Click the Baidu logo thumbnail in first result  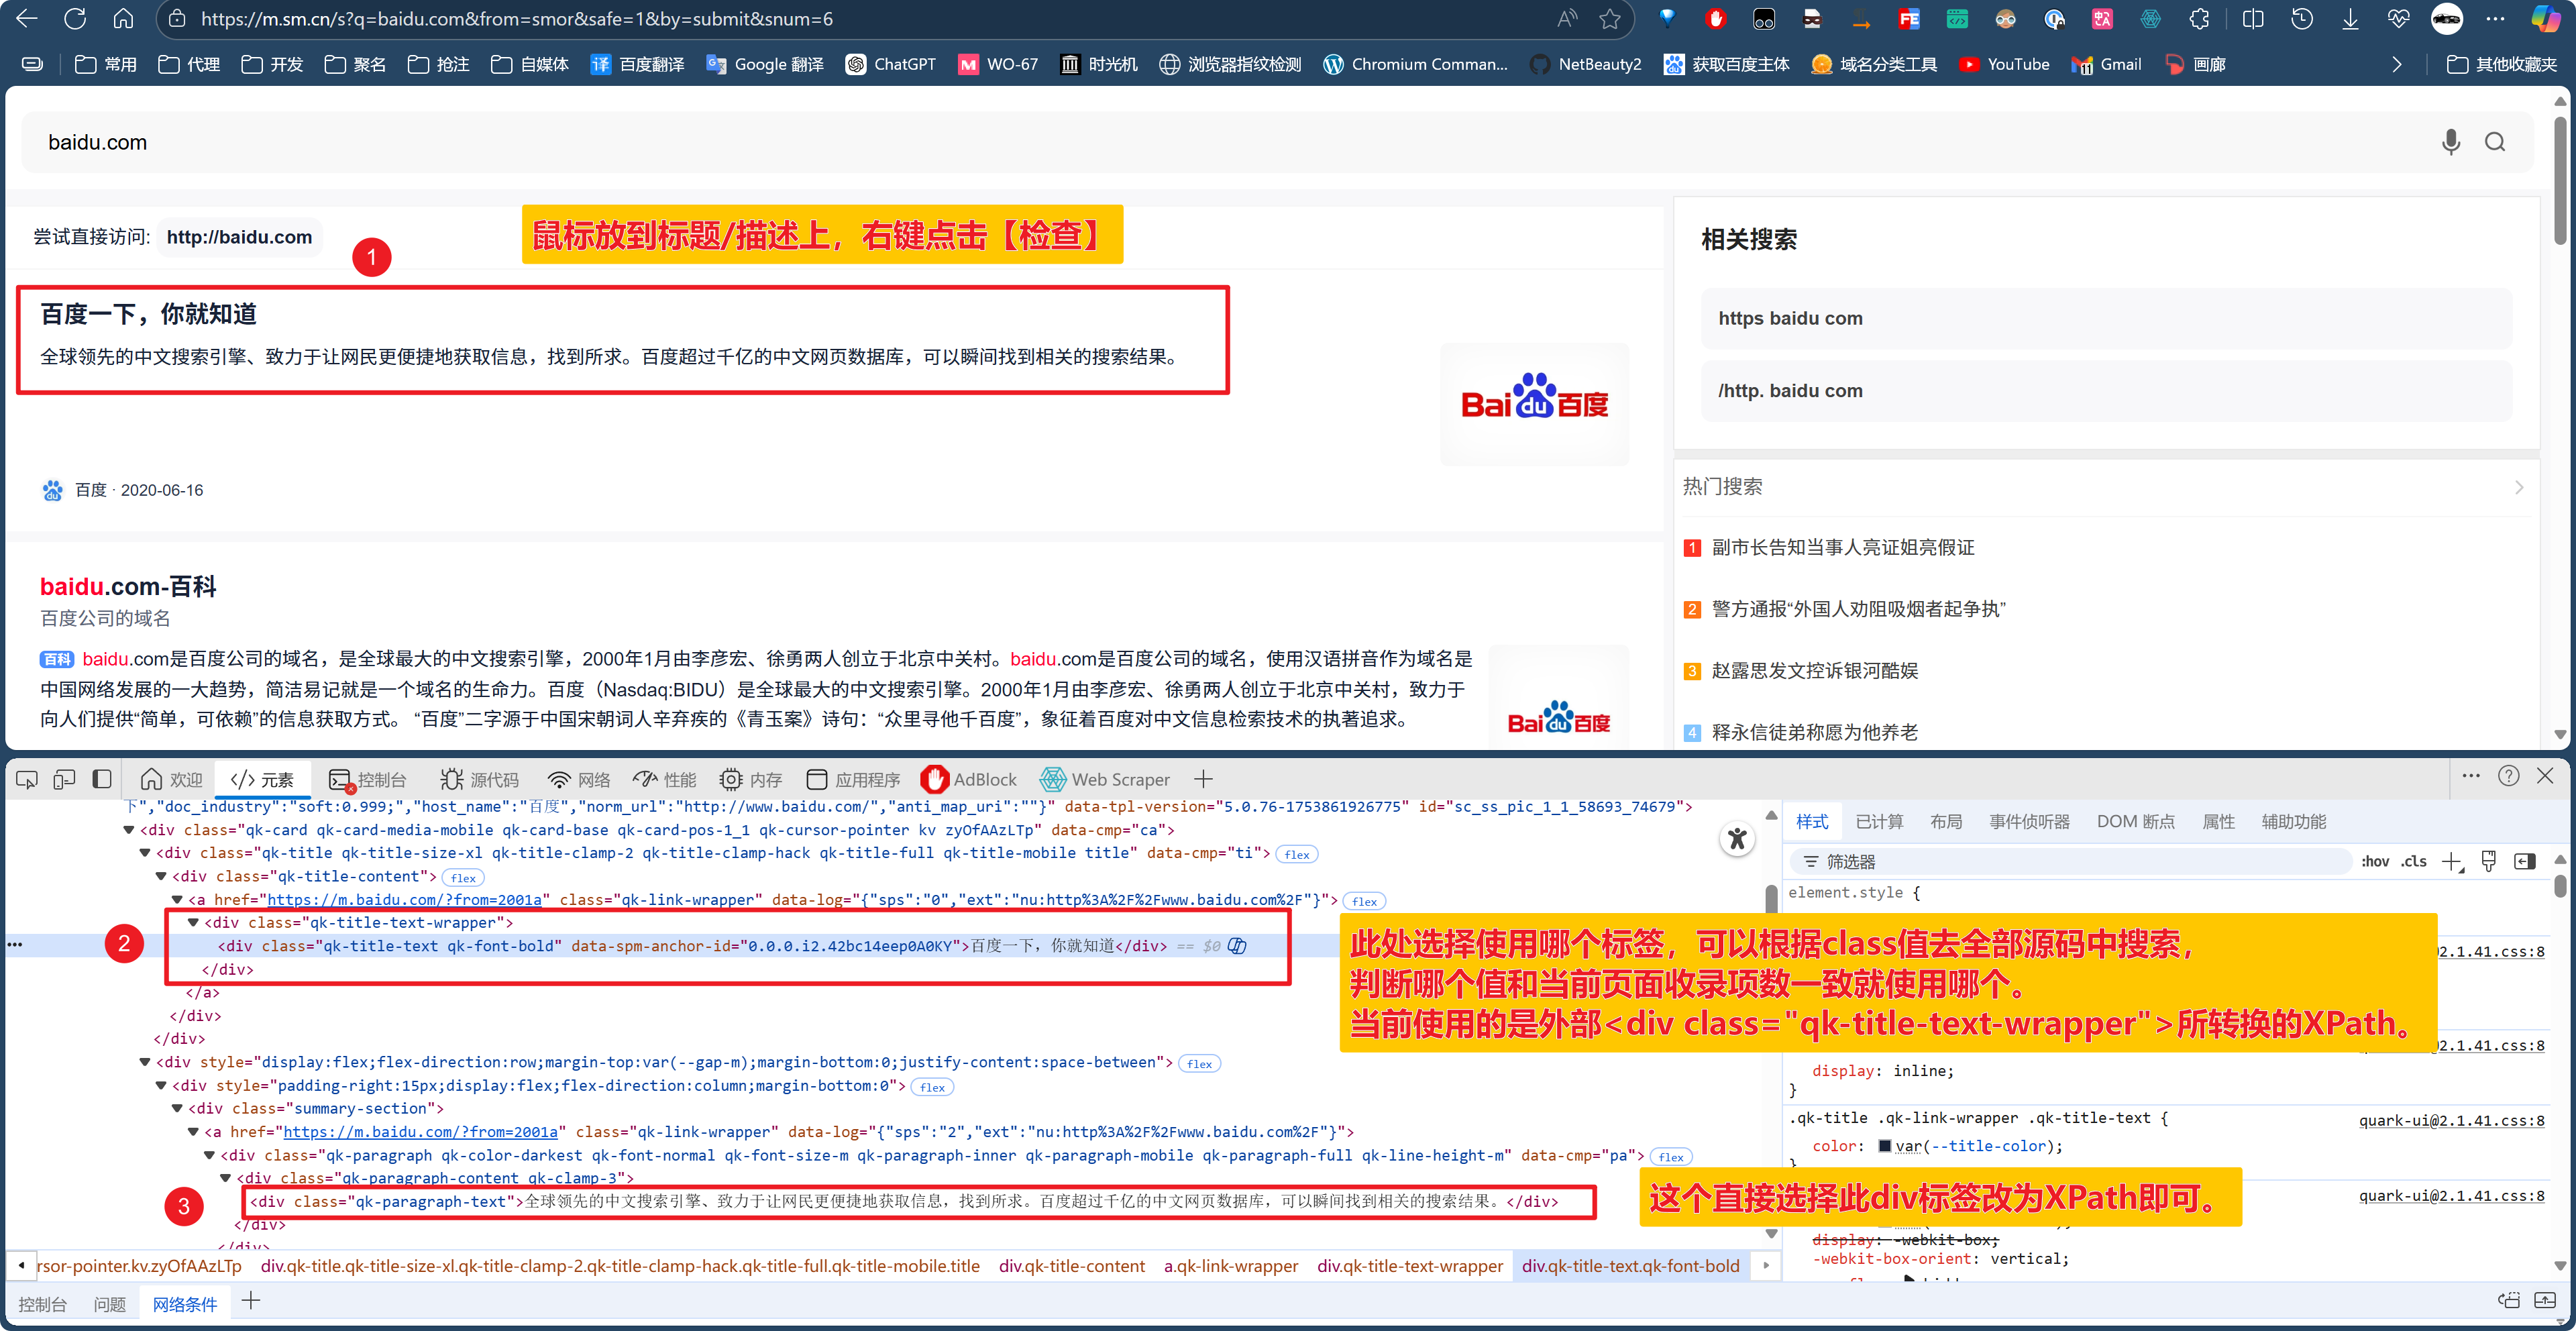coord(1534,404)
